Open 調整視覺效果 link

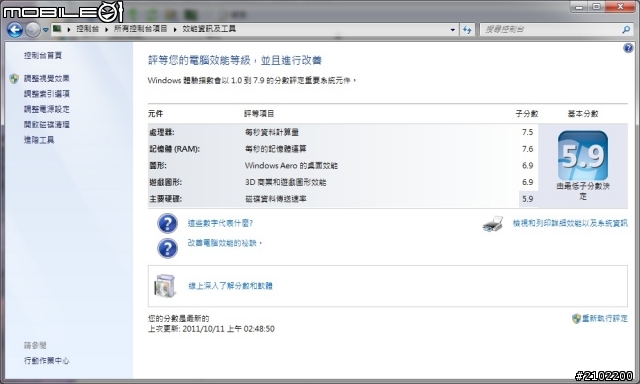pyautogui.click(x=47, y=78)
